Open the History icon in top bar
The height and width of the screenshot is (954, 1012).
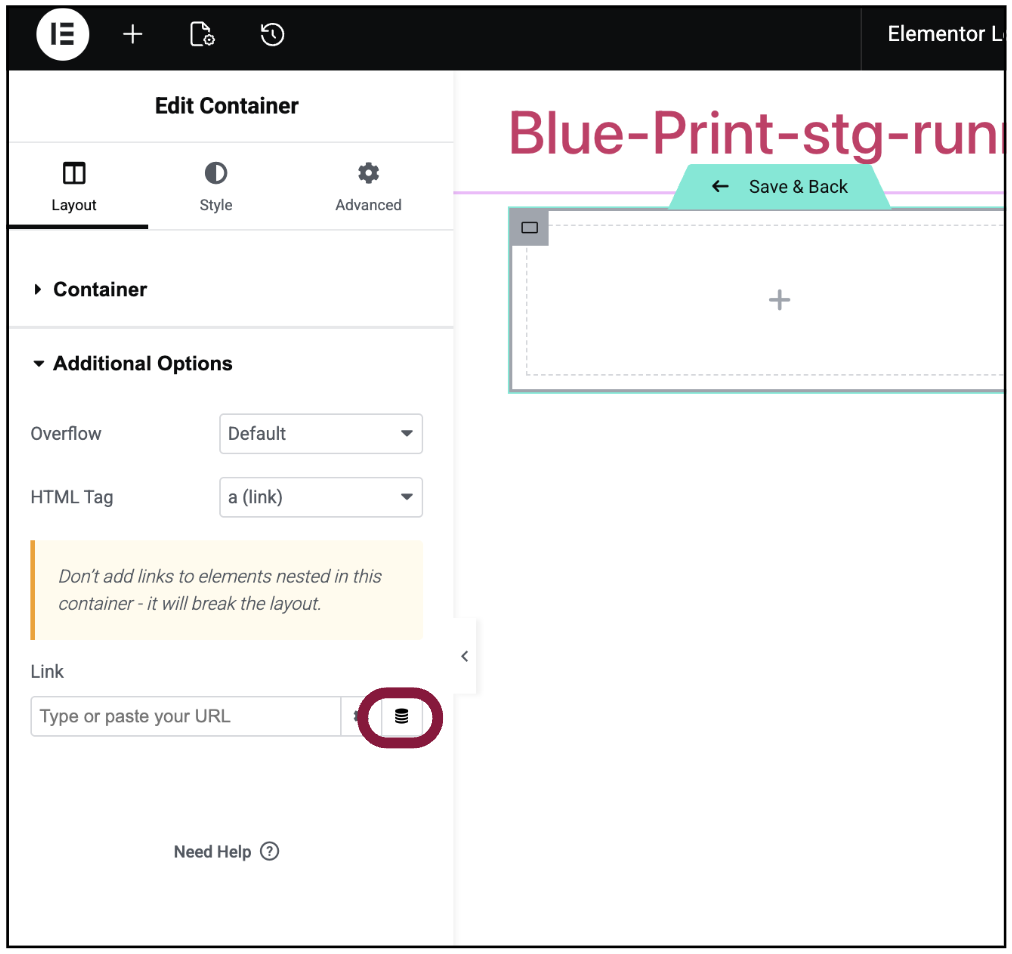click(272, 35)
